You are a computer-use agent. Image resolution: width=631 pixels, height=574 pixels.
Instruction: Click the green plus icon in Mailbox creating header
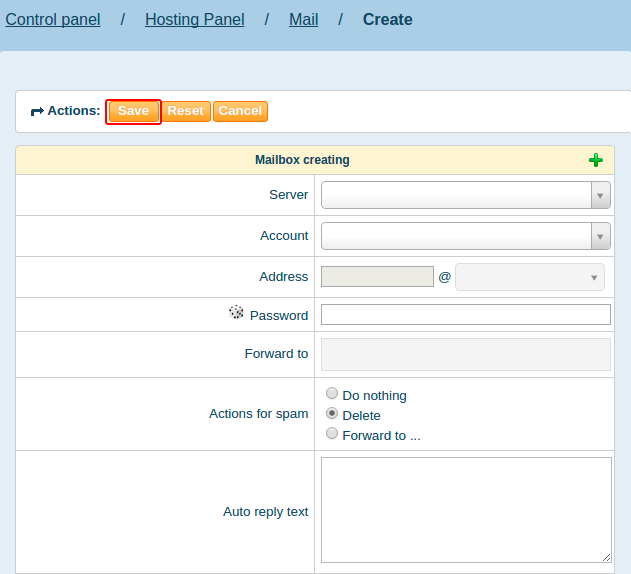coord(596,160)
